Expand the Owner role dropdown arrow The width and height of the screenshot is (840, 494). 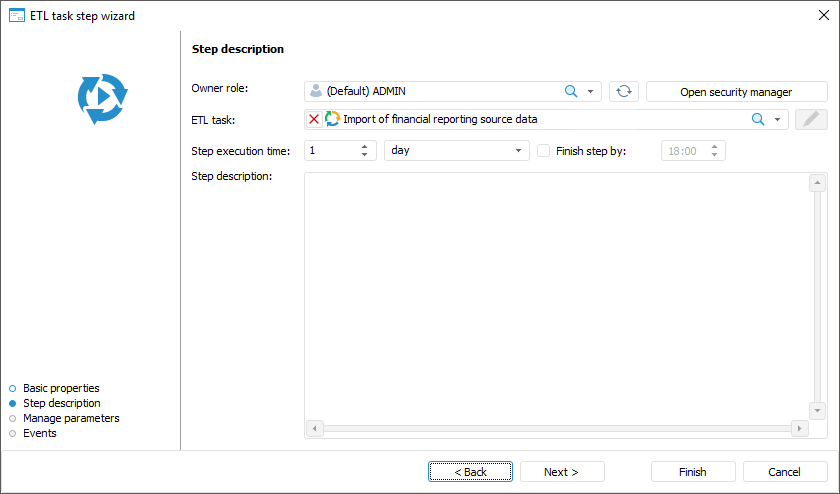(x=590, y=91)
